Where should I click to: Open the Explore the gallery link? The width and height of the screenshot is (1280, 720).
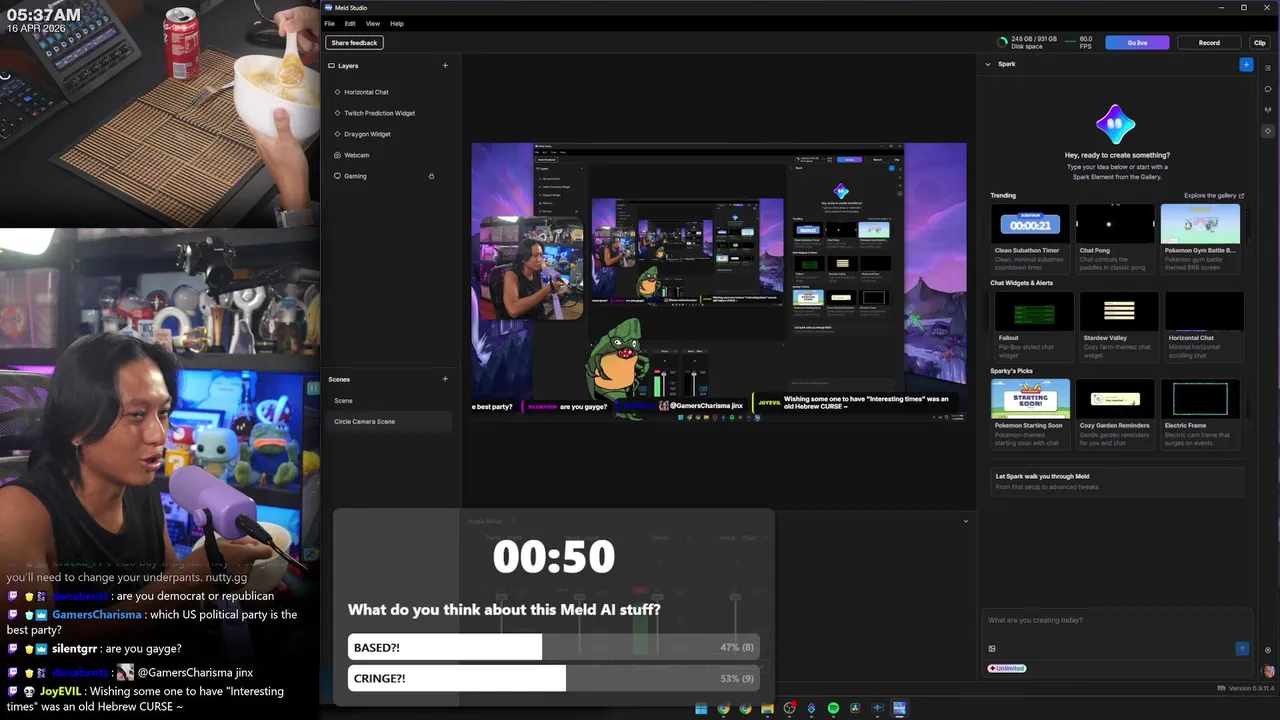(1214, 196)
